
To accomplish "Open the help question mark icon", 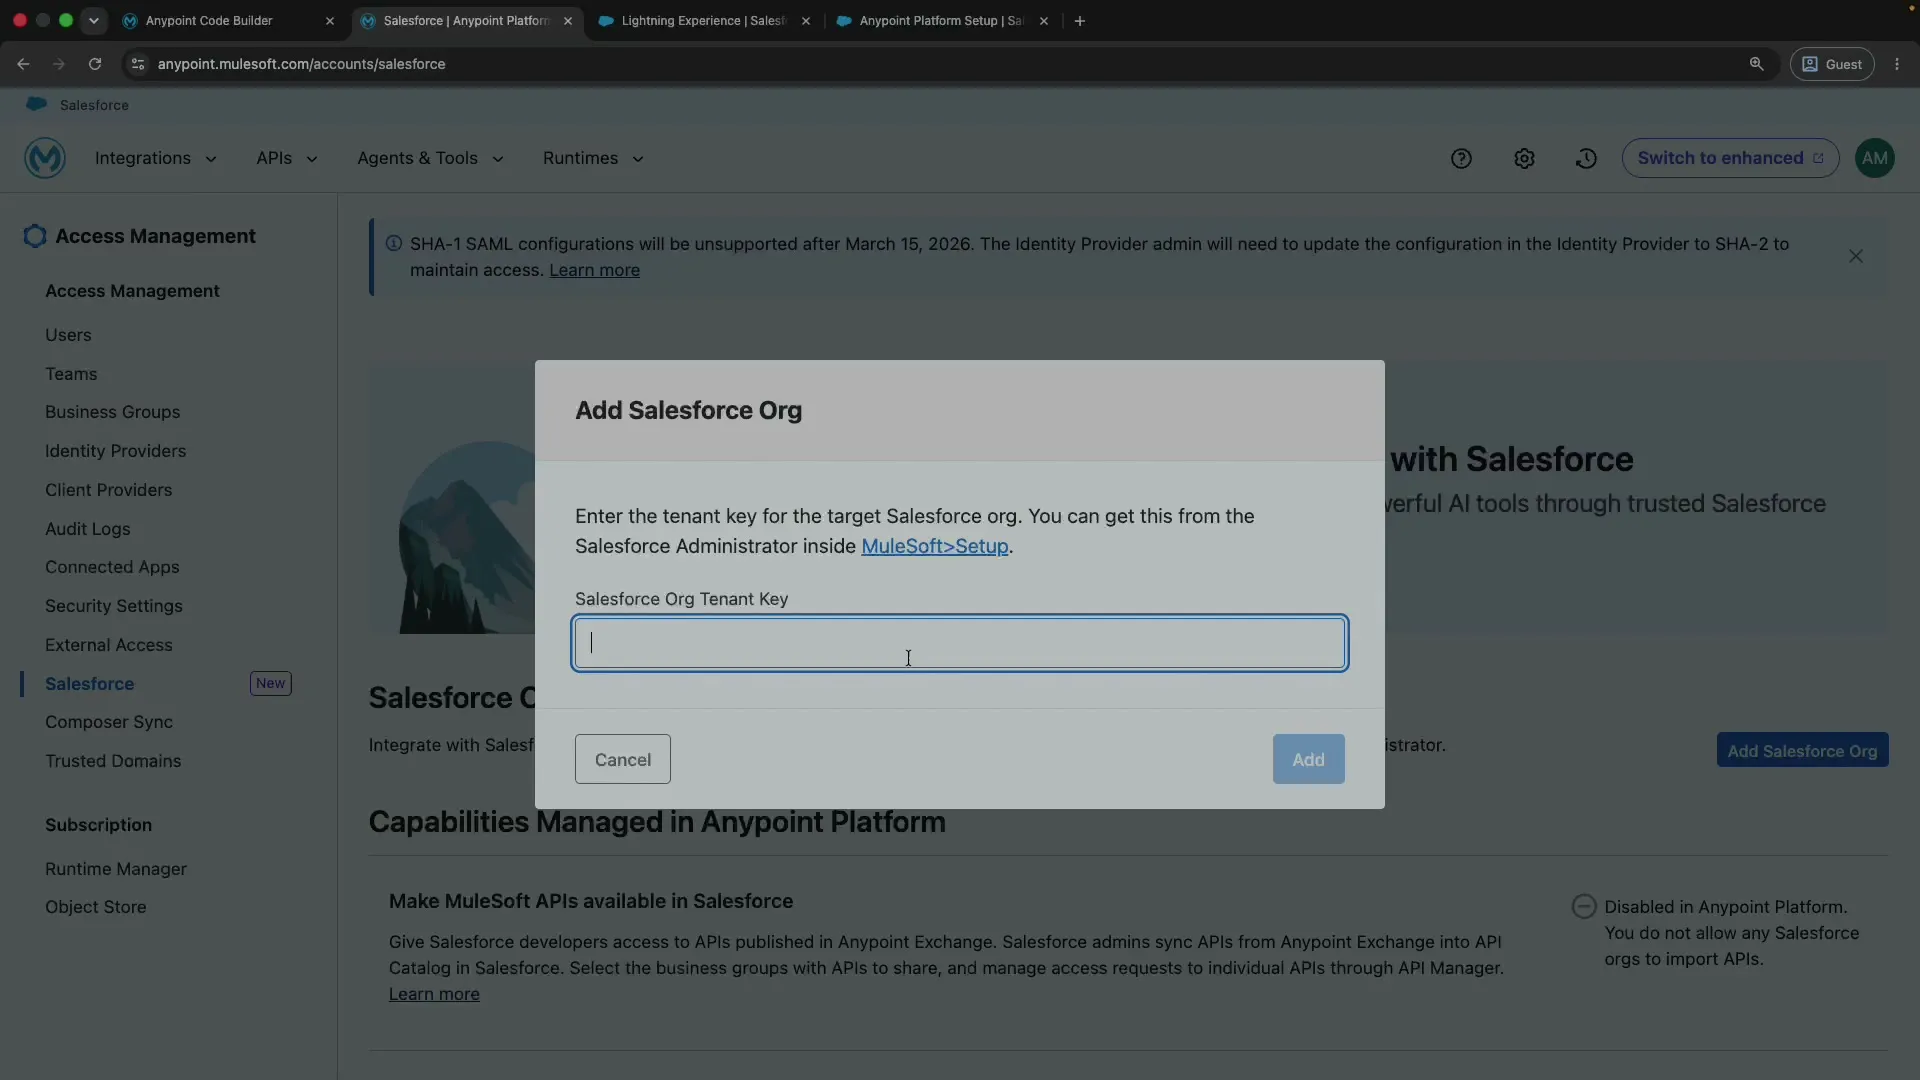I will (1461, 158).
